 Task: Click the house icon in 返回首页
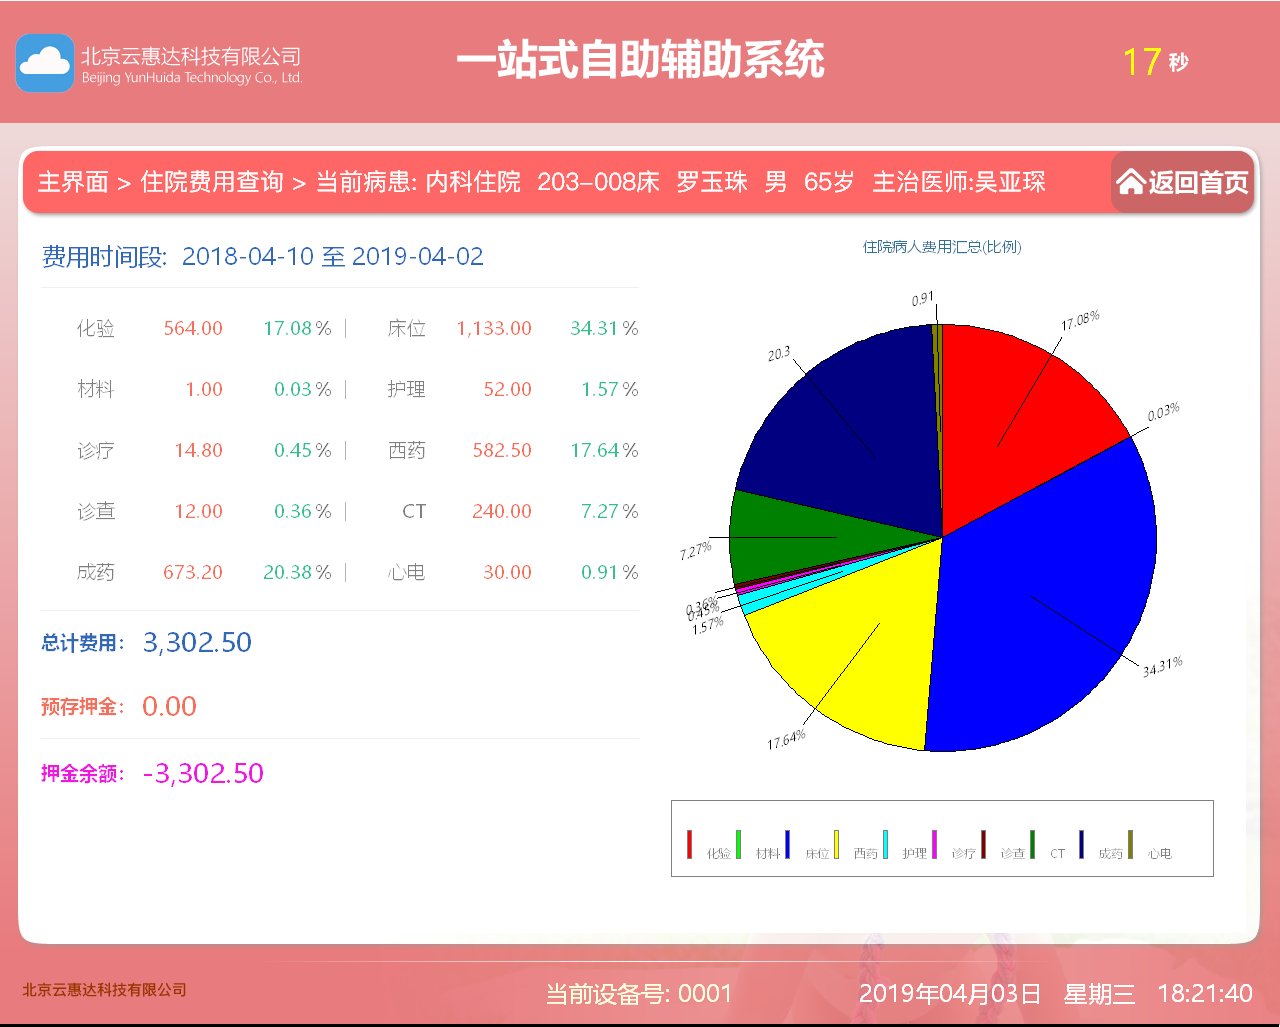pyautogui.click(x=1131, y=181)
